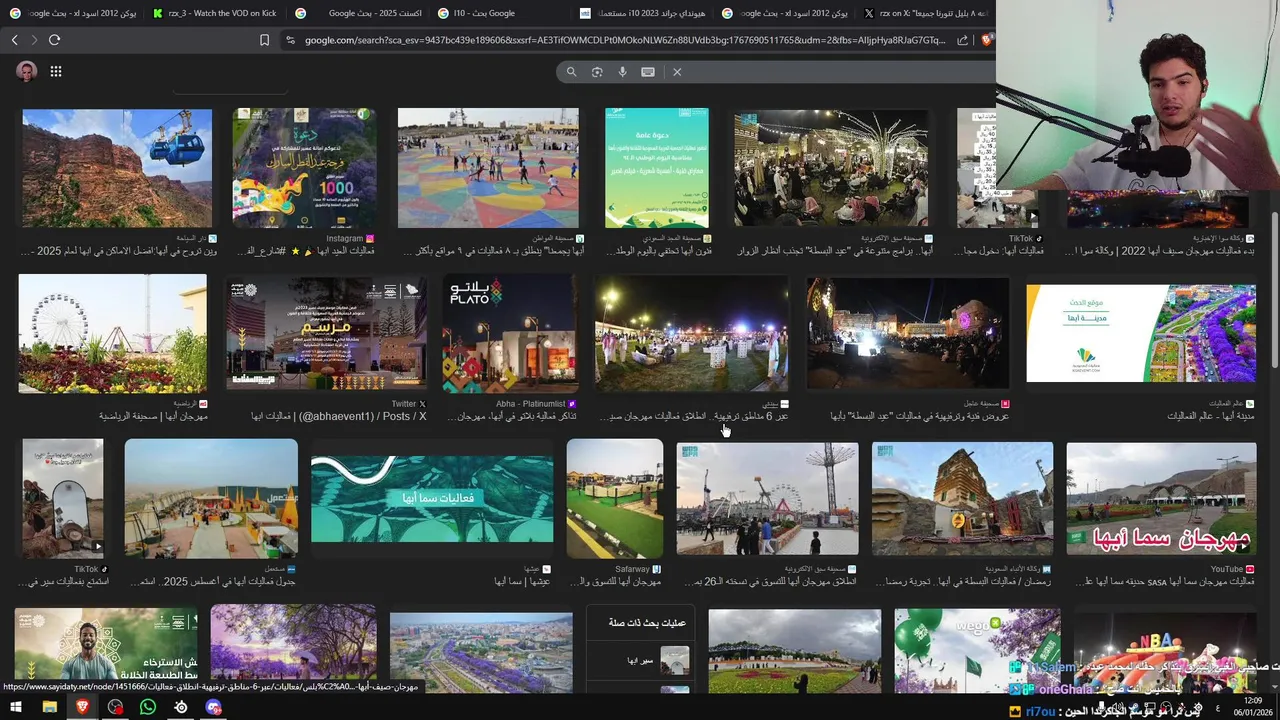The image size is (1280, 720).
Task: Open the blue cable car image result
Action: coord(117,168)
